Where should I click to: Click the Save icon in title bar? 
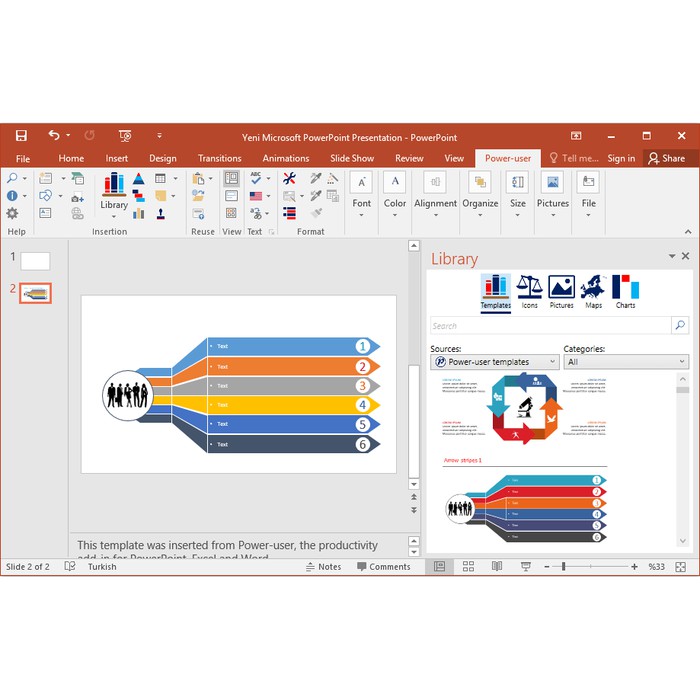21,136
